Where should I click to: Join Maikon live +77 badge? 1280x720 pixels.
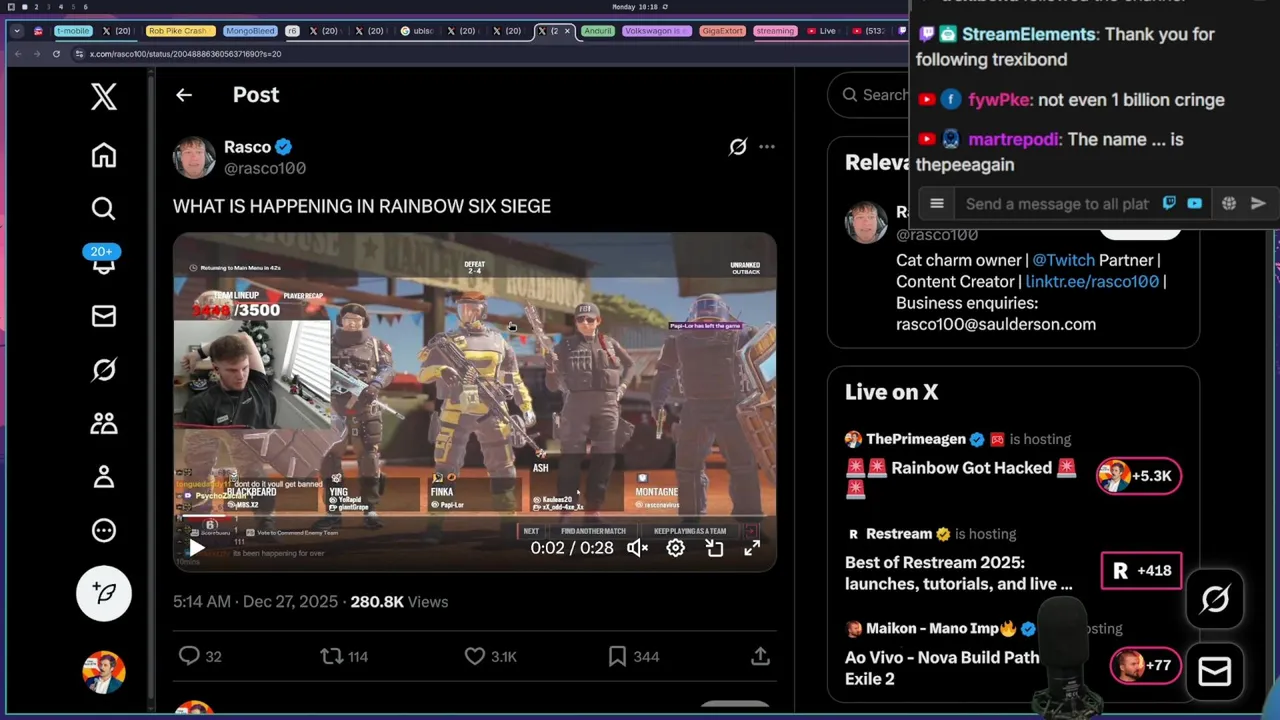1145,666
